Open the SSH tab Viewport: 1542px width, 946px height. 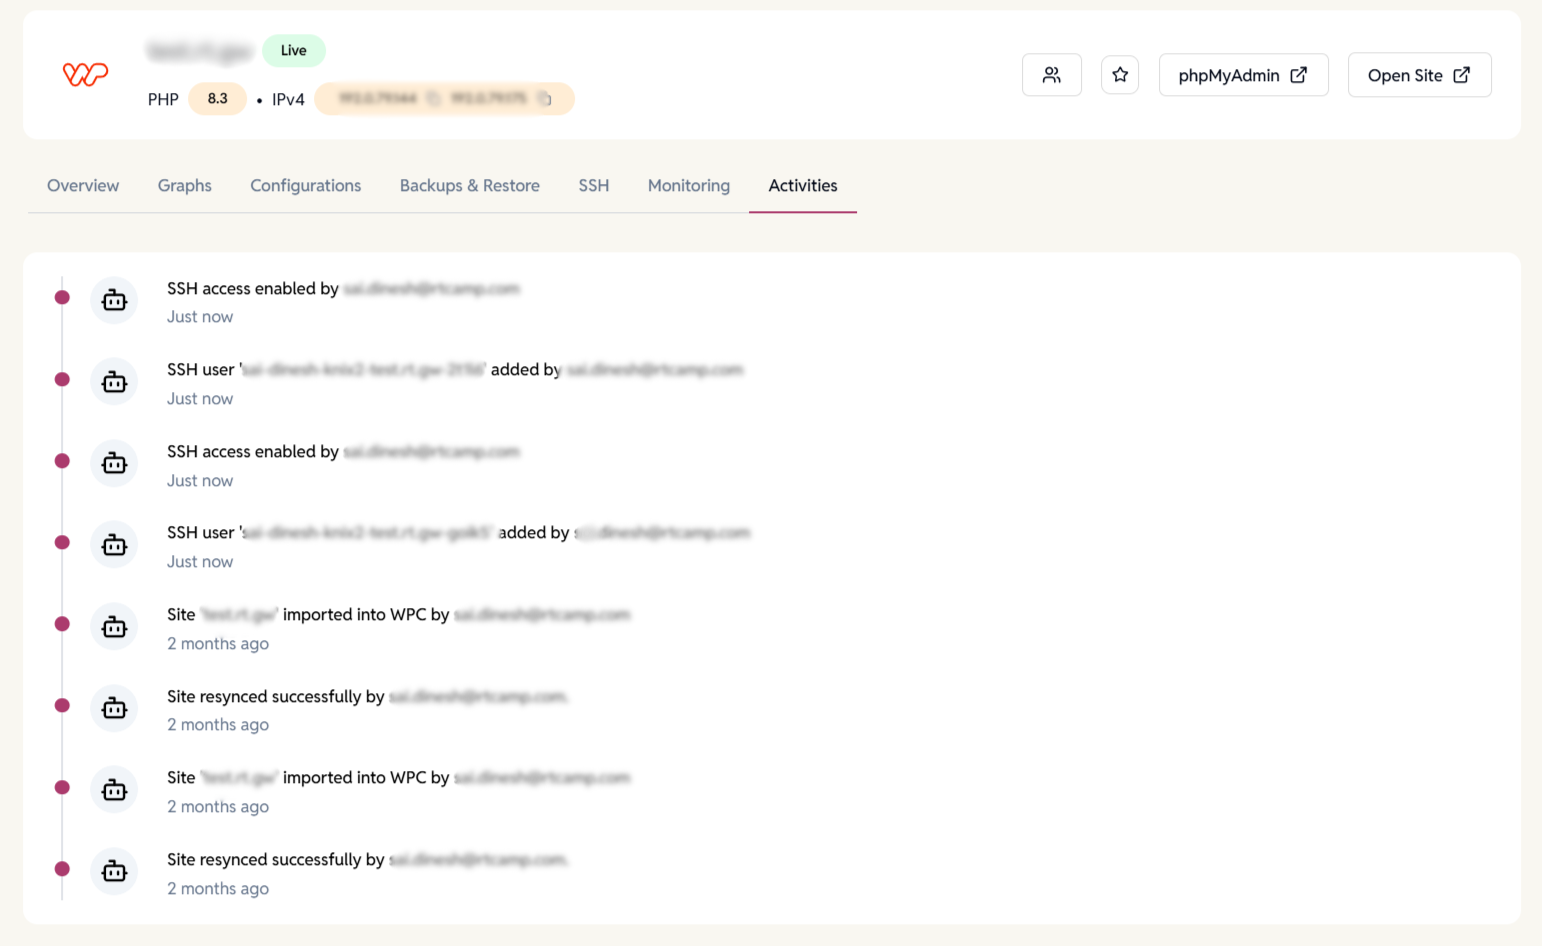pos(593,185)
